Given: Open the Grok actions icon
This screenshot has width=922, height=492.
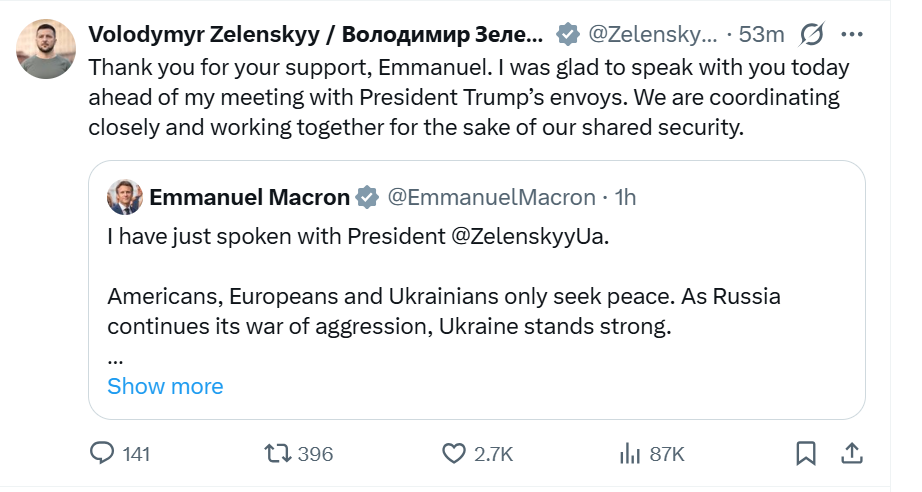Looking at the screenshot, I should click(x=811, y=35).
